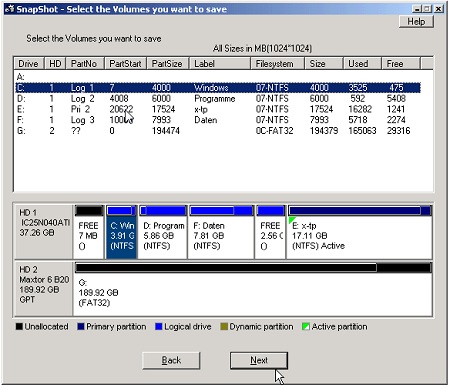Select the C: Windows volume row
Viewport: 450px width, 388px height.
[218, 88]
